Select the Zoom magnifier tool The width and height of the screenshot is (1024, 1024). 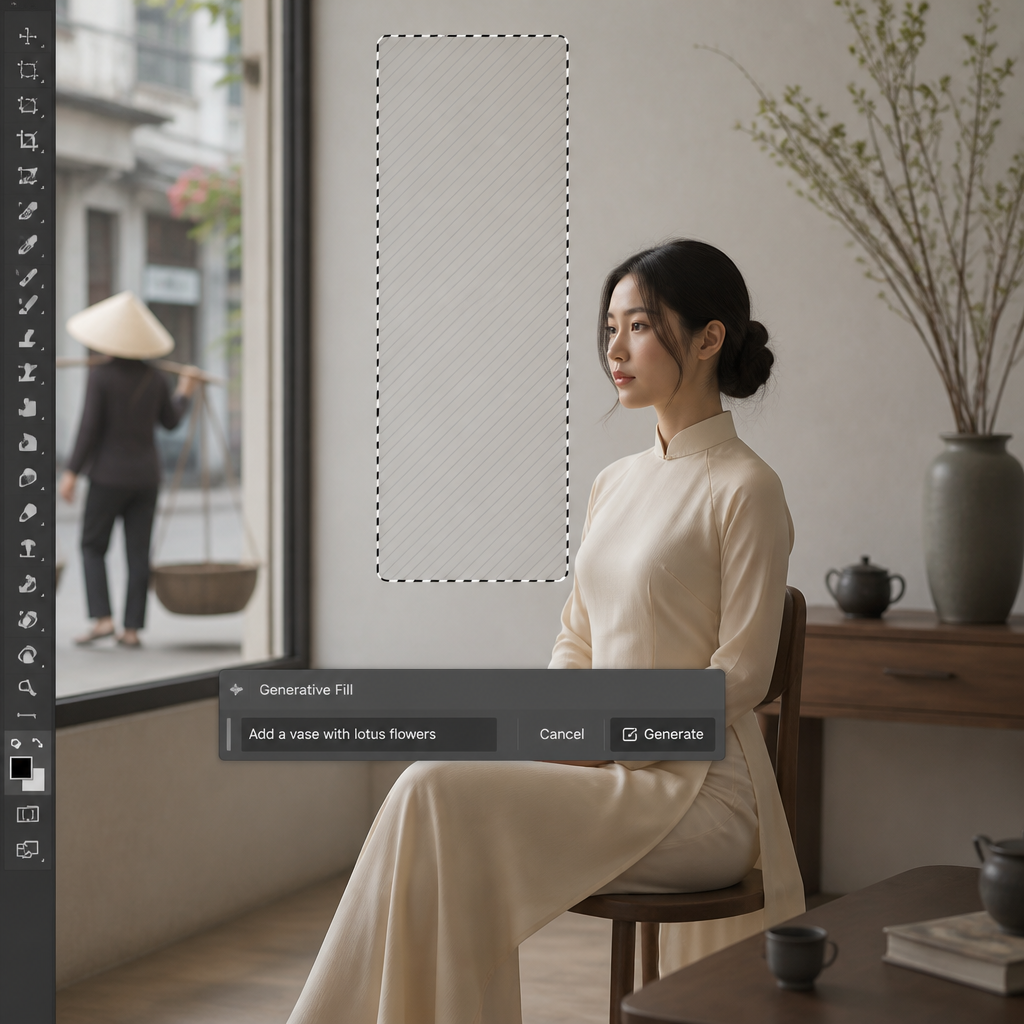[x=27, y=687]
